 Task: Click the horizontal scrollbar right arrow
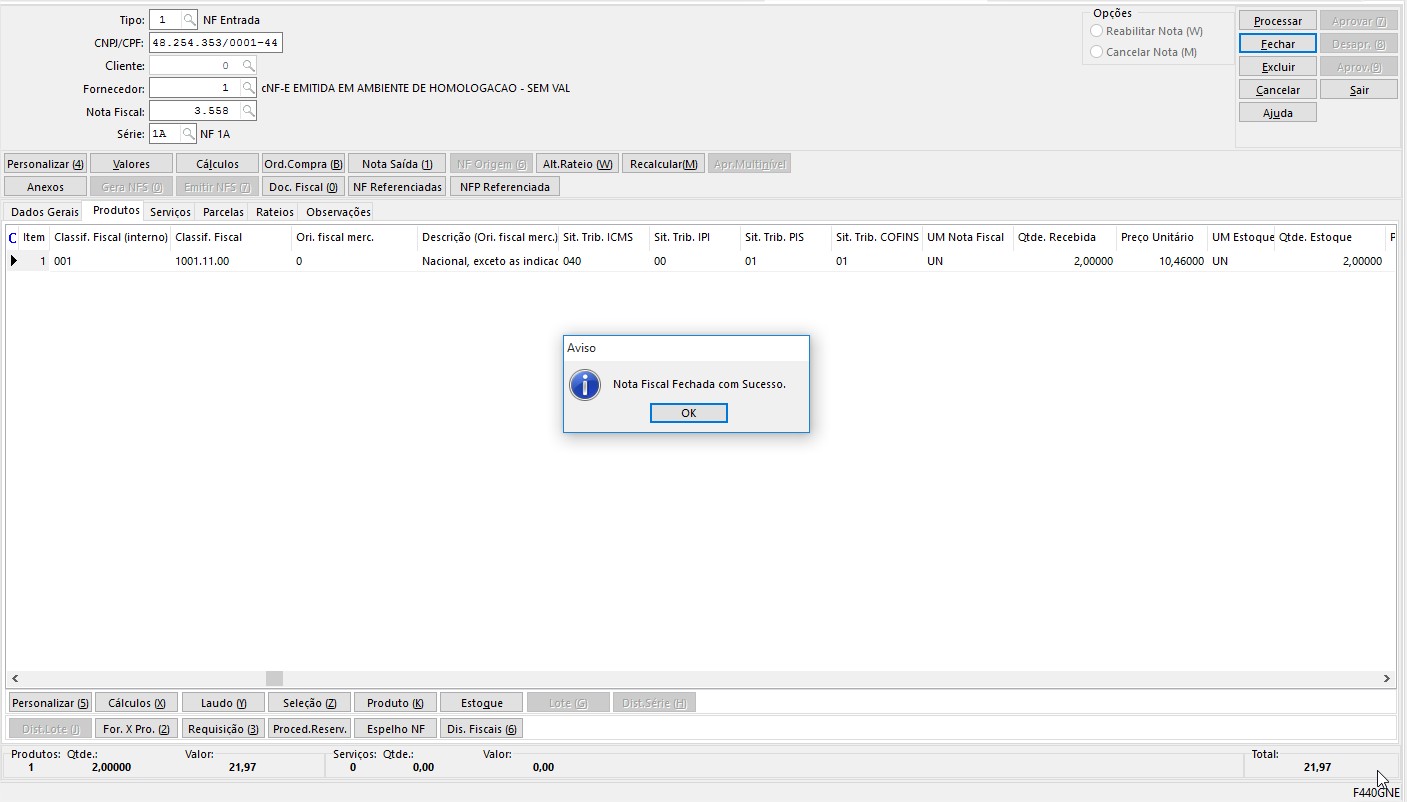[1386, 679]
